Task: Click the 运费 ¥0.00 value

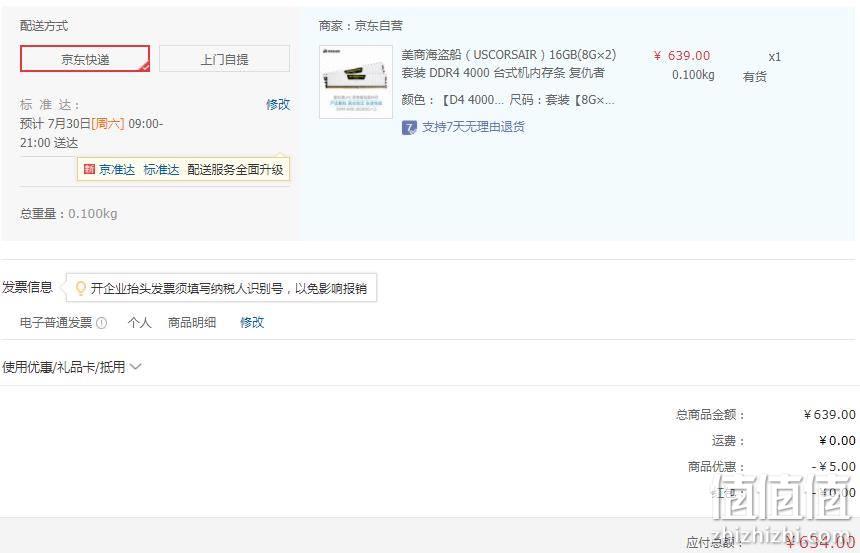Action: tap(837, 441)
